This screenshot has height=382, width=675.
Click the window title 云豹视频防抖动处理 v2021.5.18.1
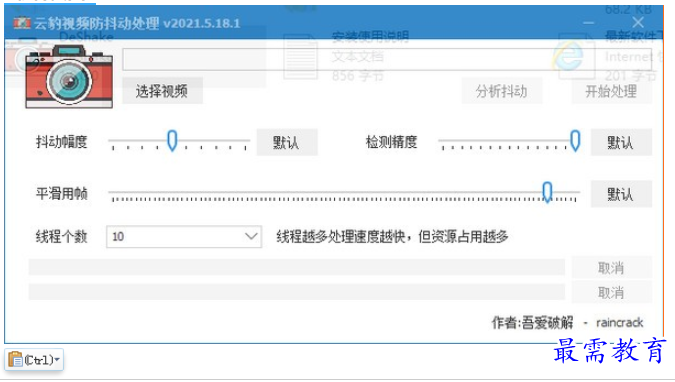137,23
